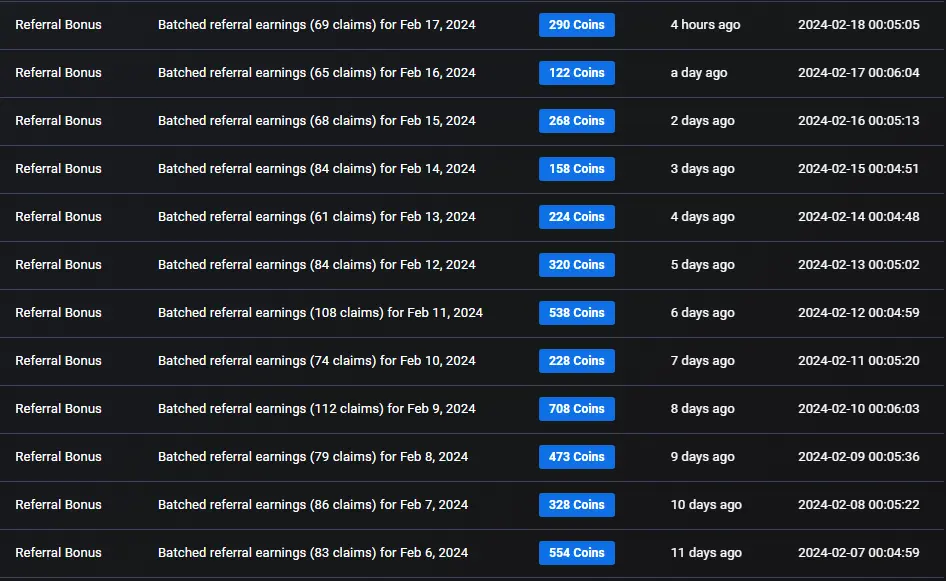Select the "228 Coins" badge

[x=577, y=361]
